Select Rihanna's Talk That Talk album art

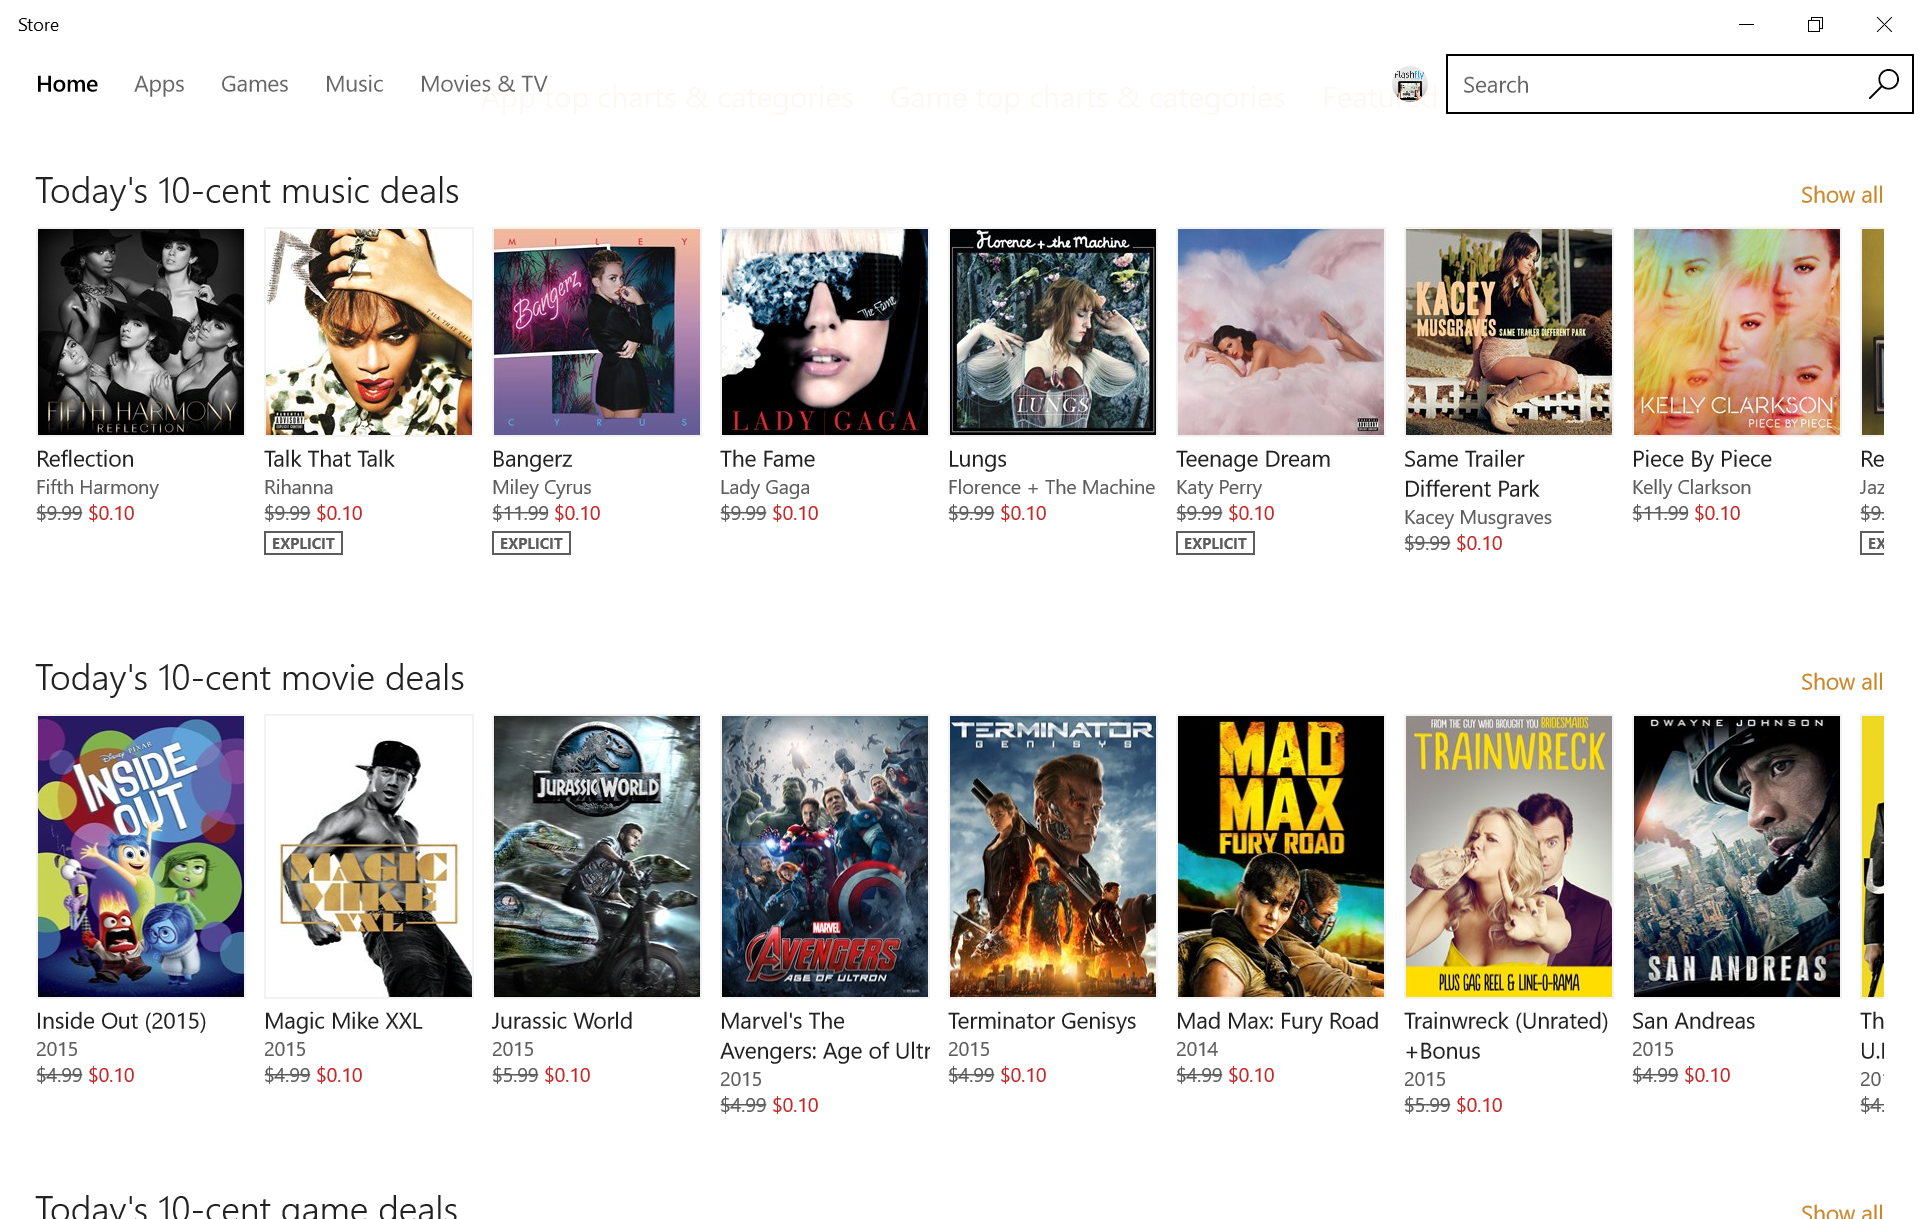(x=369, y=332)
